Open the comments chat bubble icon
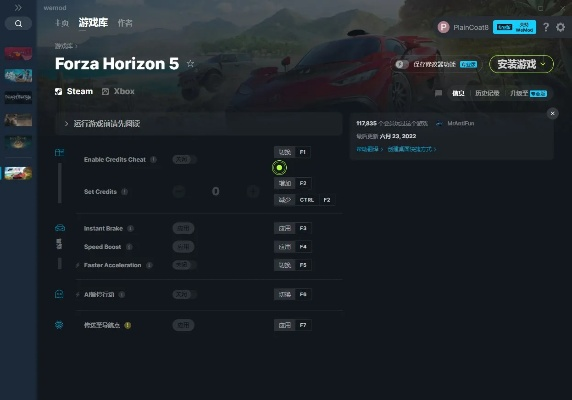 tap(438, 93)
